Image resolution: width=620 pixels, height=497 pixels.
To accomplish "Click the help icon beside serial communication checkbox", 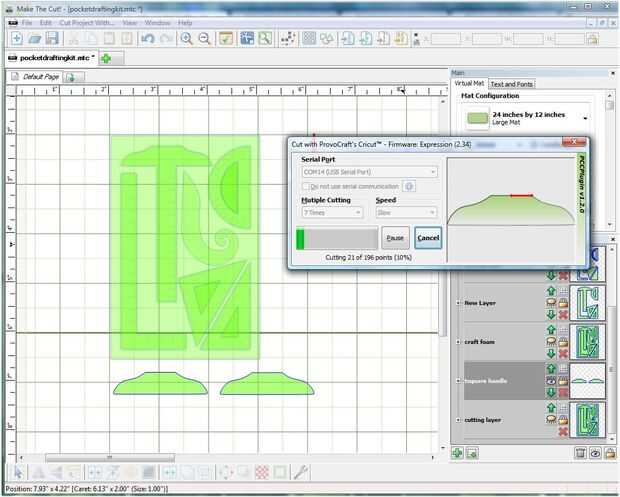I will click(x=409, y=186).
